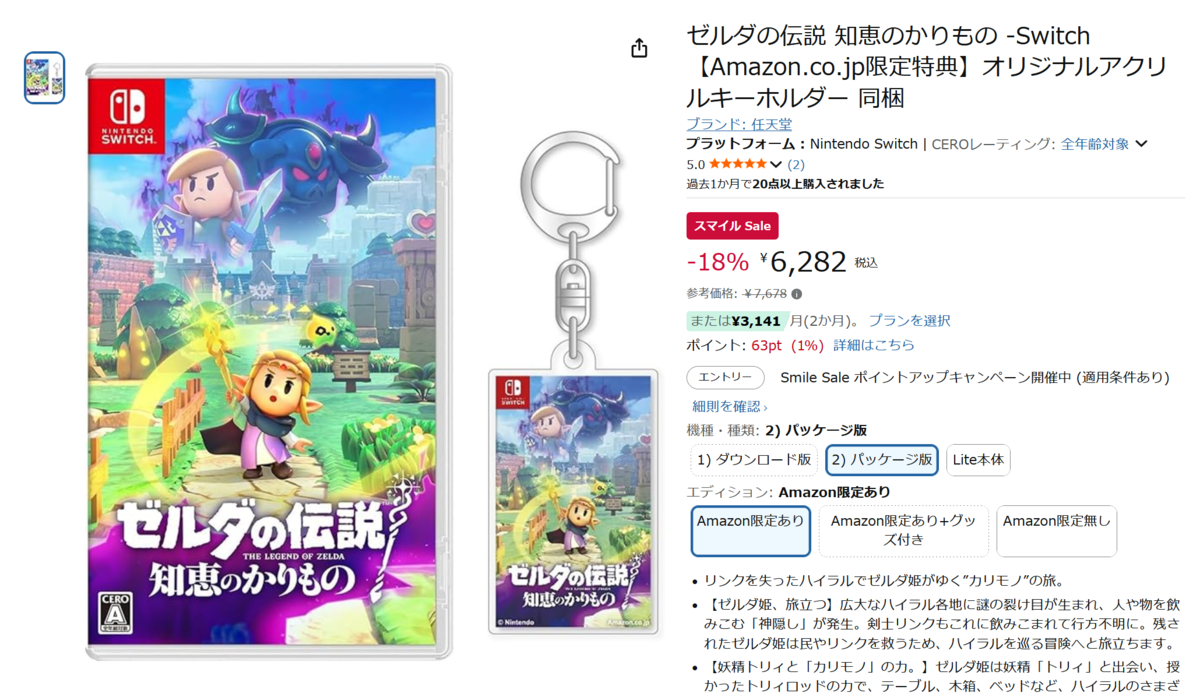Open the ブランド: 任天堂 brand link
The image size is (1200, 693).
click(x=739, y=124)
